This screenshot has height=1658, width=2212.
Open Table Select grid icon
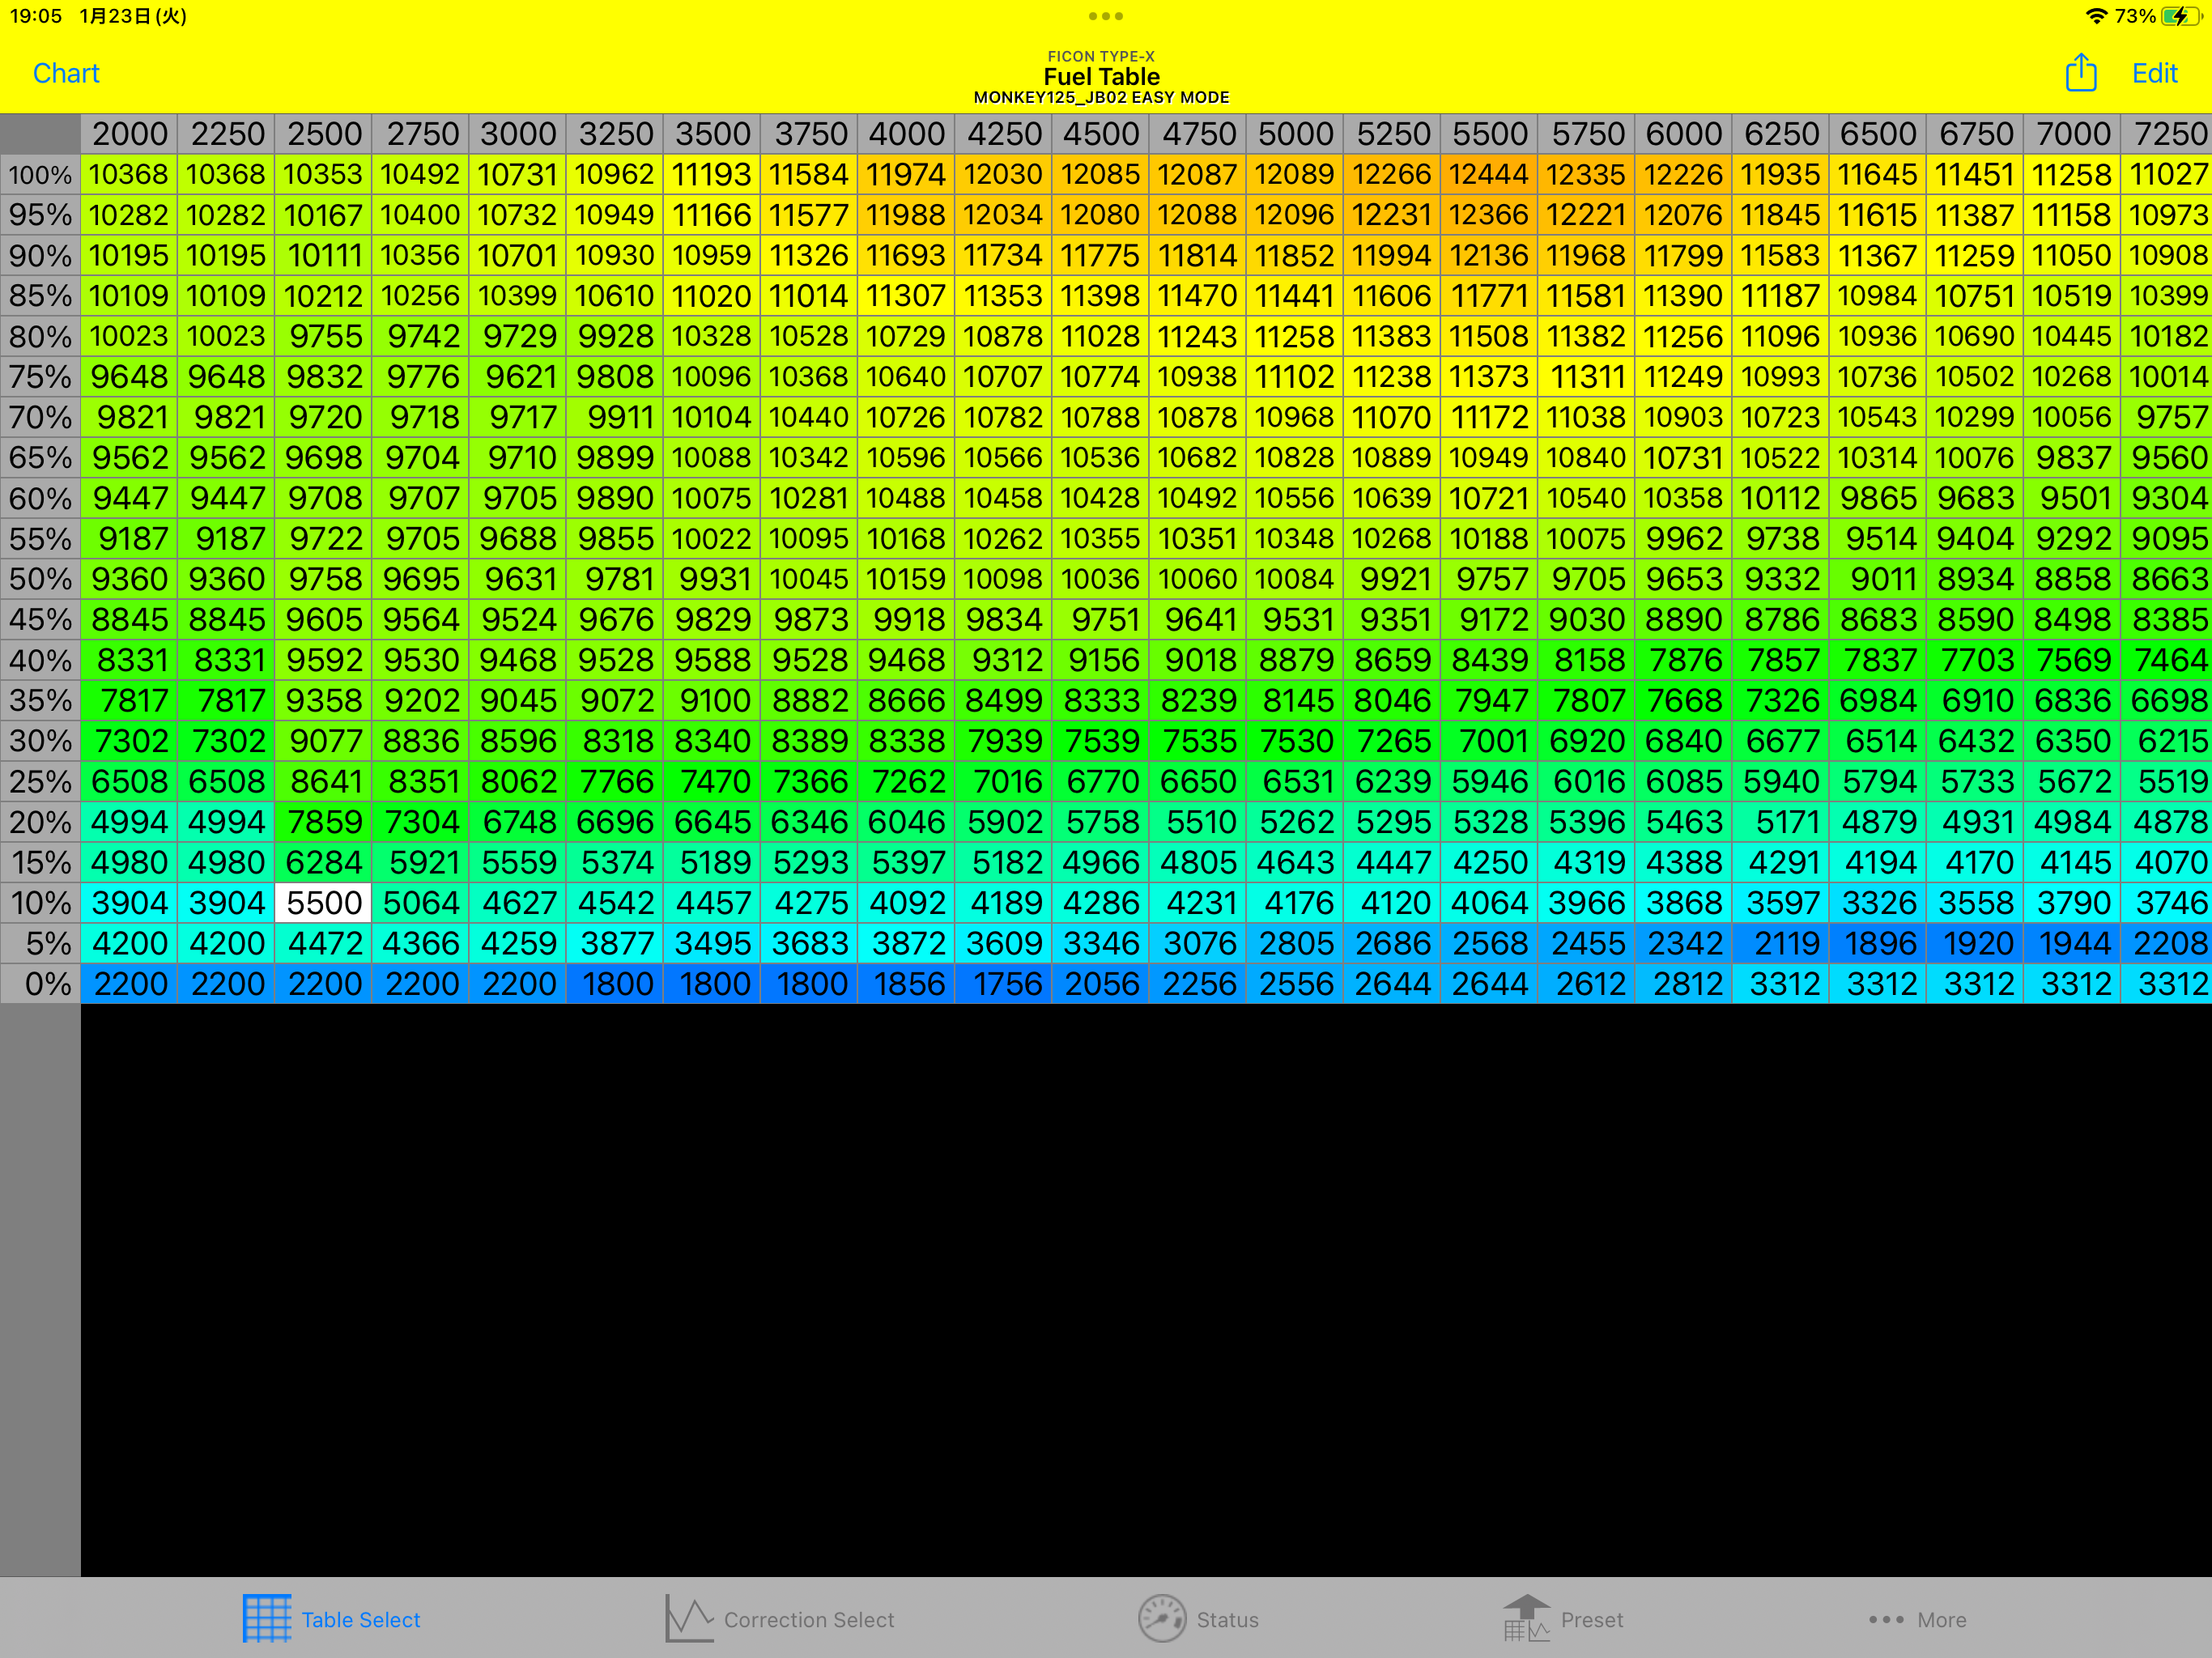point(267,1618)
